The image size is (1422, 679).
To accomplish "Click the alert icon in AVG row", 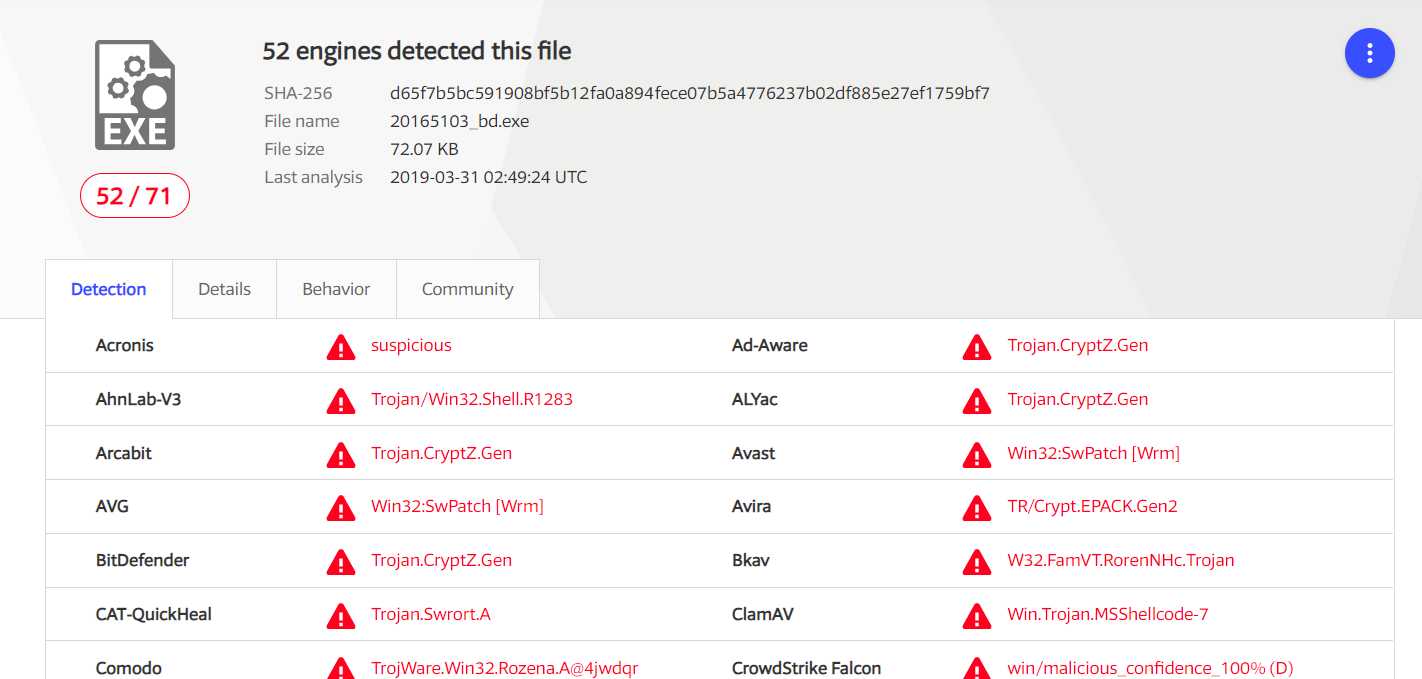I will click(x=341, y=508).
